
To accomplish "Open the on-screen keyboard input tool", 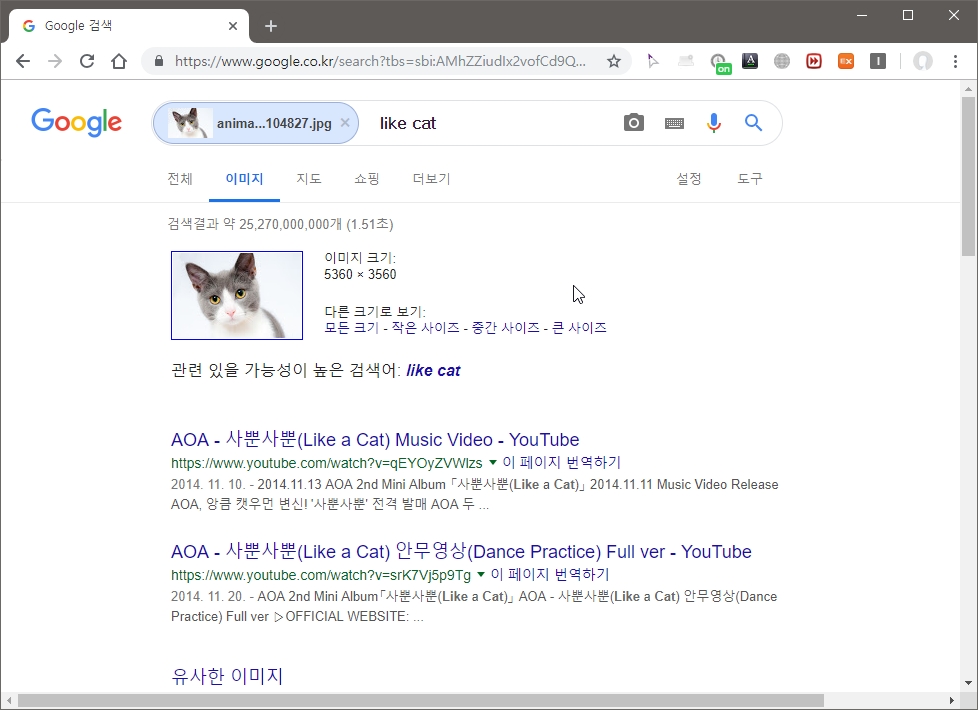I will coord(673,122).
